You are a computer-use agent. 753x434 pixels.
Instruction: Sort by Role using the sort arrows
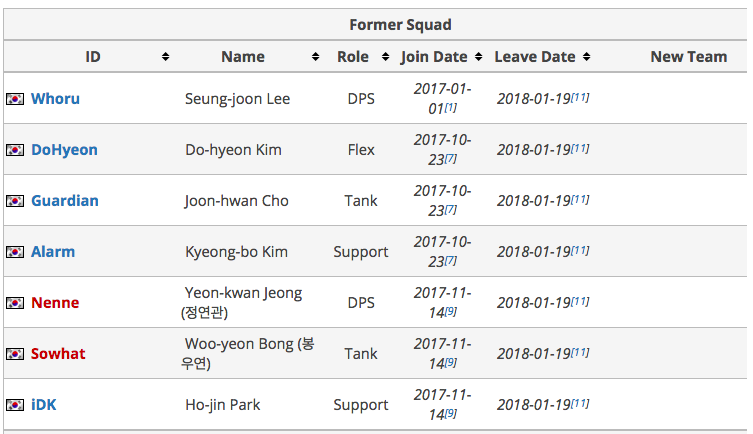[x=385, y=57]
